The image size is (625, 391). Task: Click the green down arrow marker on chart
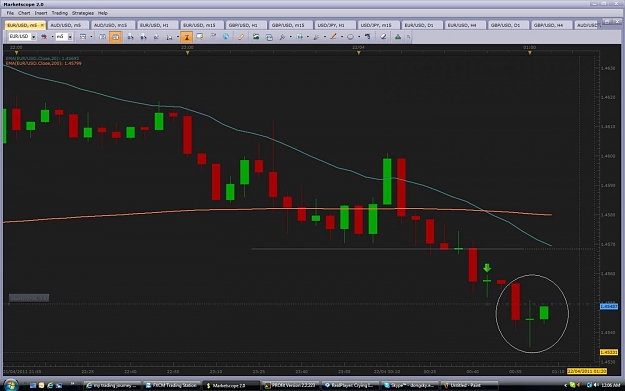click(487, 268)
